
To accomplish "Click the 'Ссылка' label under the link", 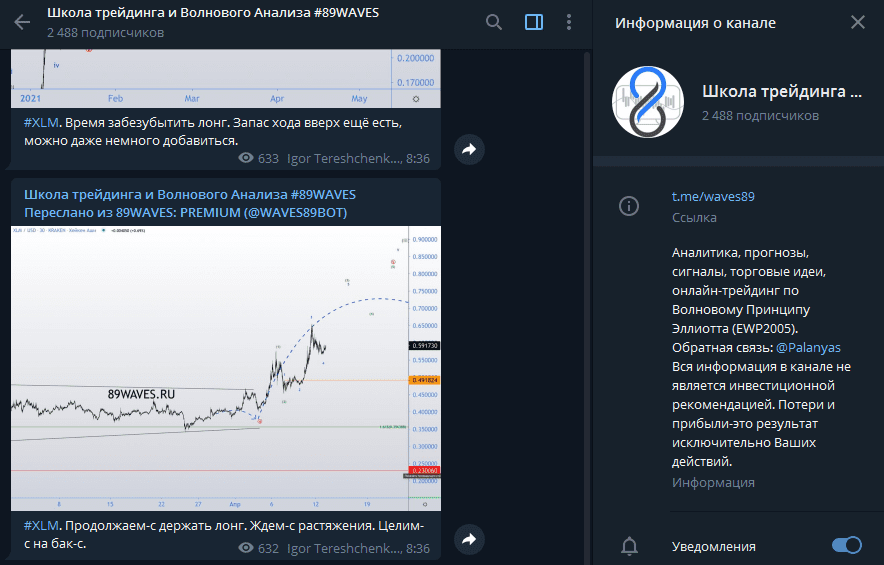I will (694, 218).
